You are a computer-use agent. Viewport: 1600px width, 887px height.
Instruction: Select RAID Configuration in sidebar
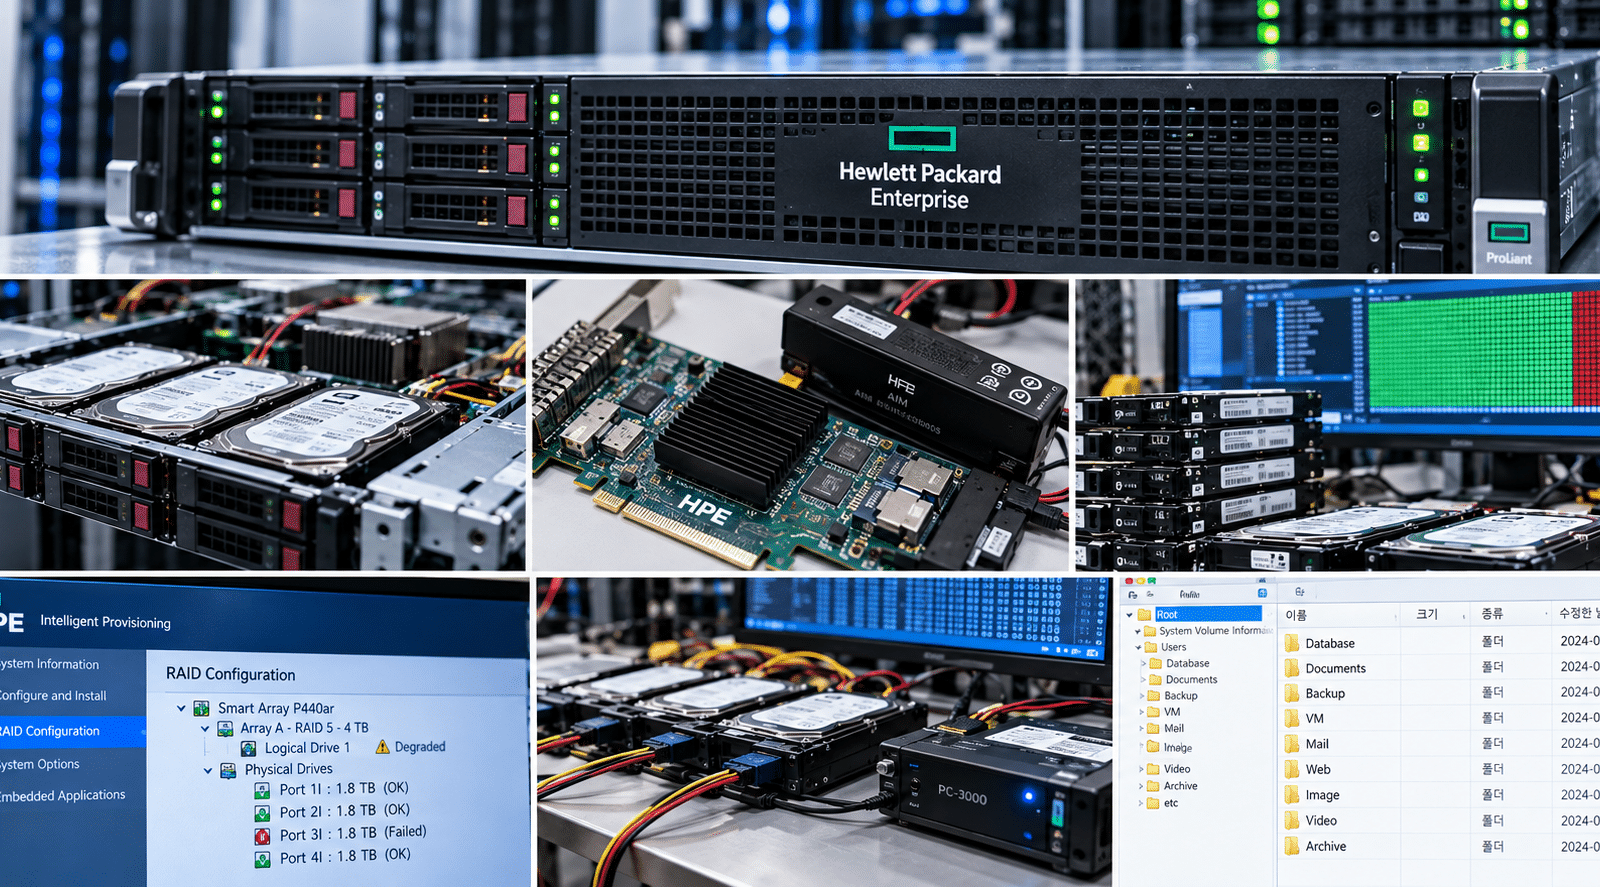coord(72,731)
